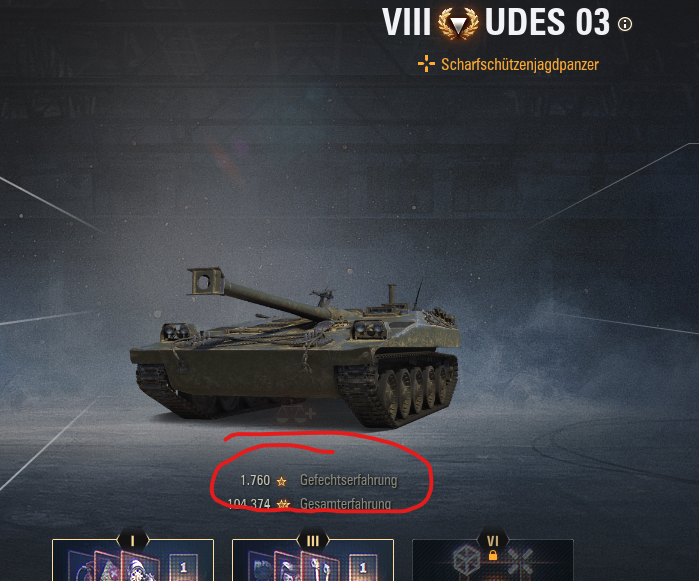Click the tier VIII label
Screen dimensions: 699x581
406,22
